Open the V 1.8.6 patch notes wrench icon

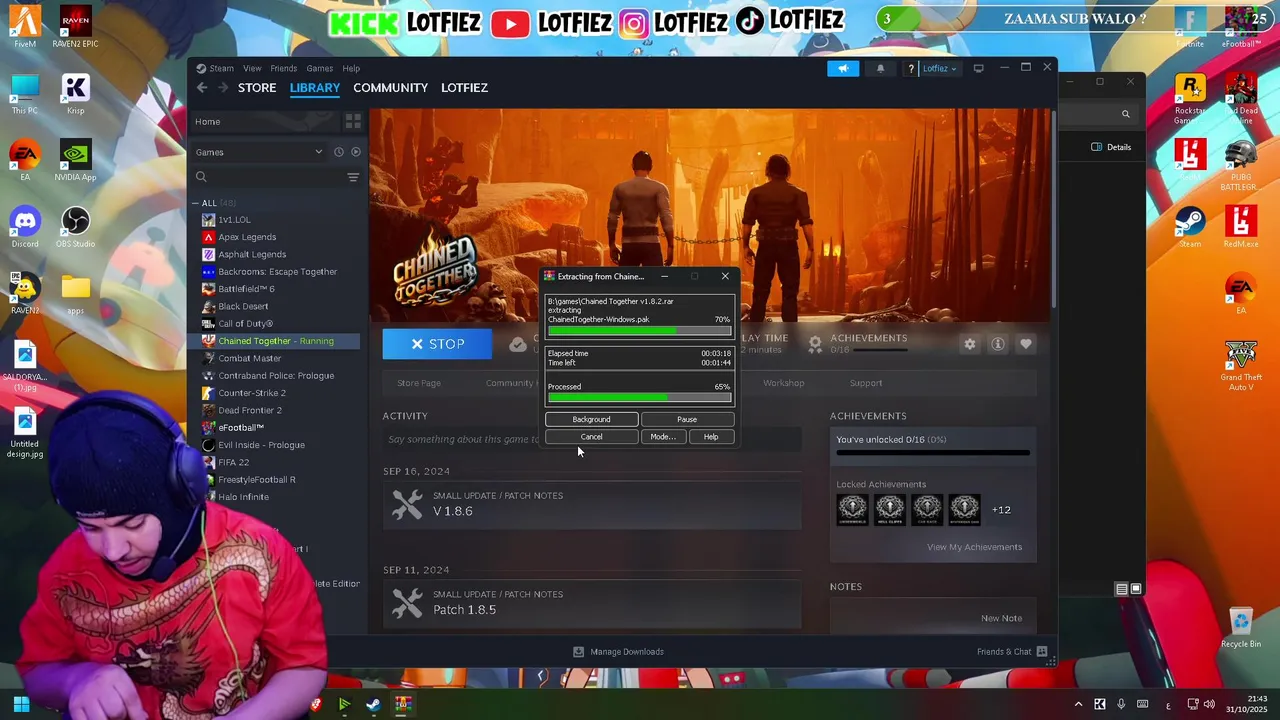(407, 504)
